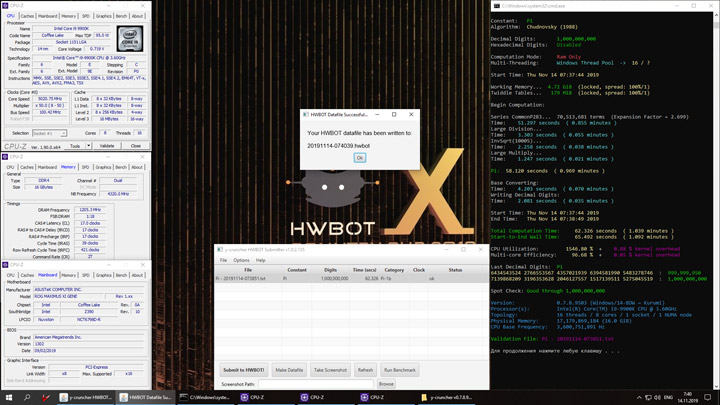Click cmd window scrollbar up arrow
Image resolution: width=720 pixels, height=405 pixels.
(x=716, y=15)
